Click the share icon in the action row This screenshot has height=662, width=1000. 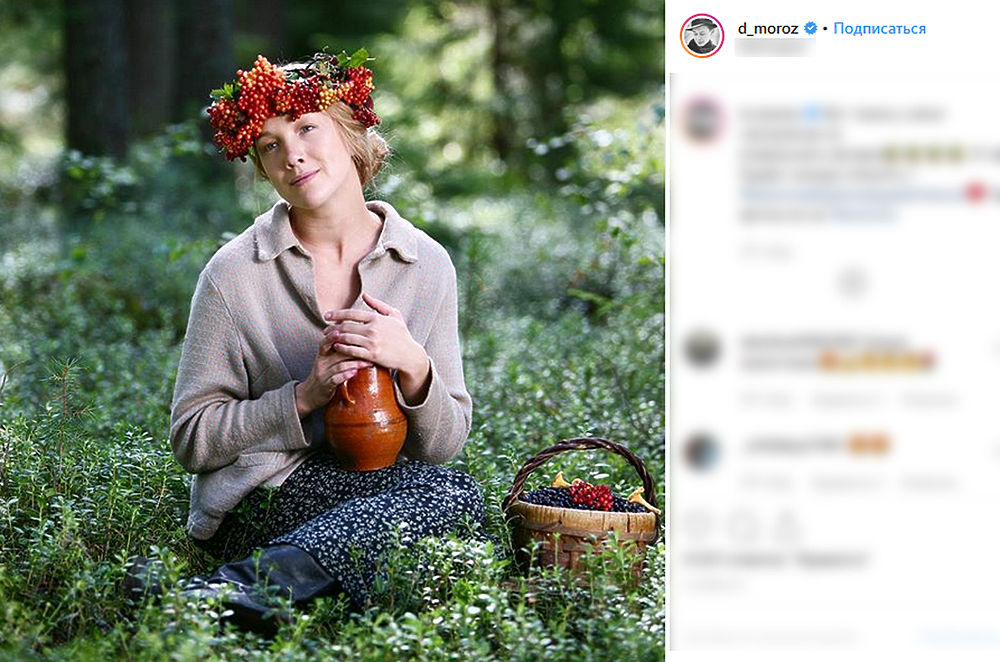coord(786,525)
